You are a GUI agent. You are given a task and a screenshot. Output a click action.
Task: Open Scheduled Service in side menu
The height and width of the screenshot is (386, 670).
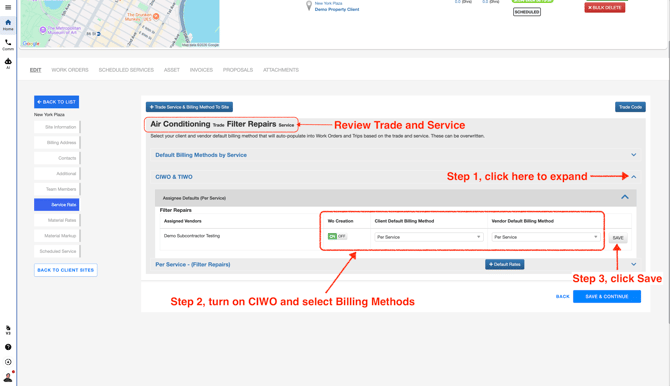(57, 251)
